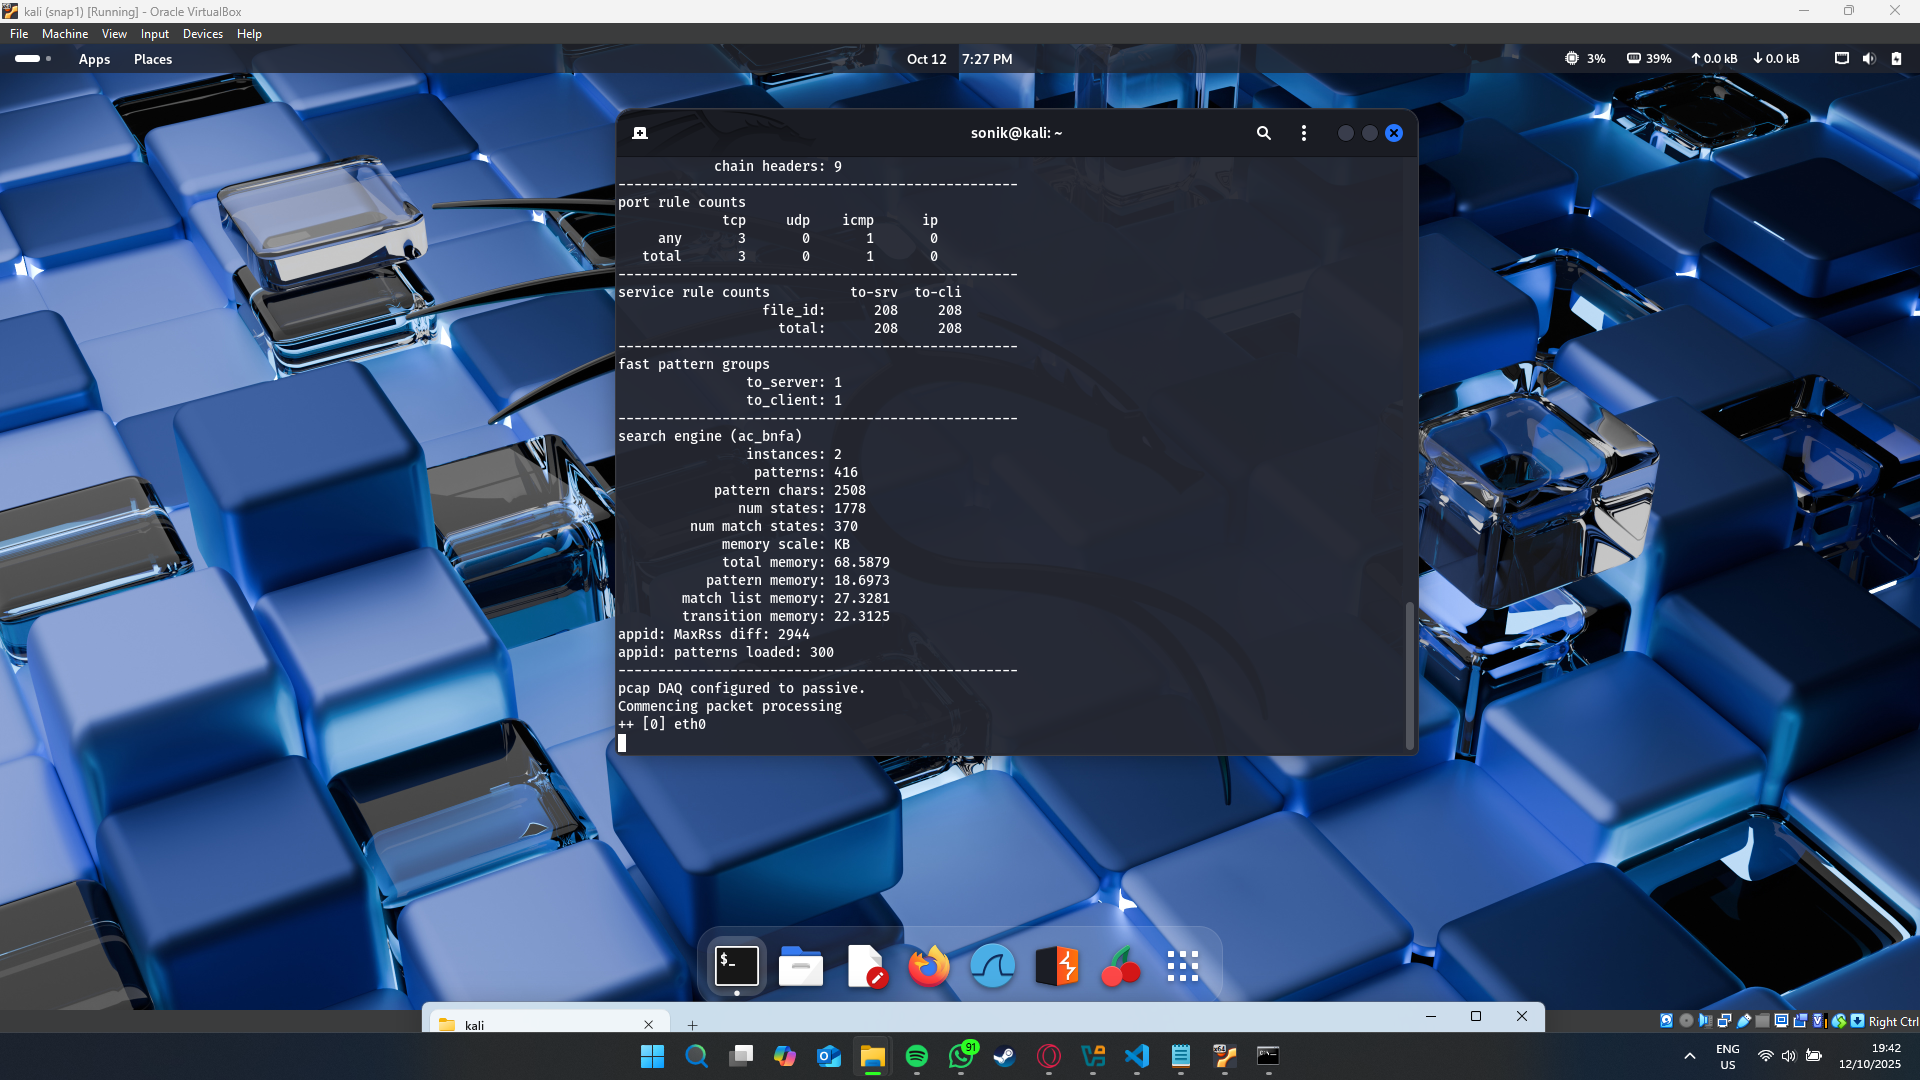Screen dimensions: 1920x1080
Task: Open the terminal three-dots menu
Action: click(1304, 133)
